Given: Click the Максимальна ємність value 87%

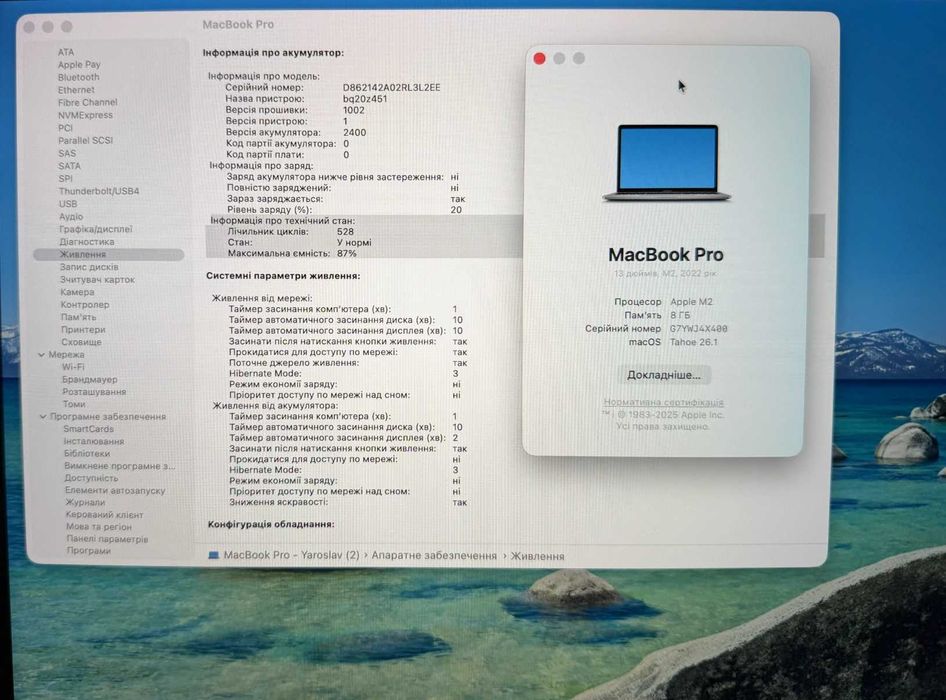Looking at the screenshot, I should tap(347, 253).
